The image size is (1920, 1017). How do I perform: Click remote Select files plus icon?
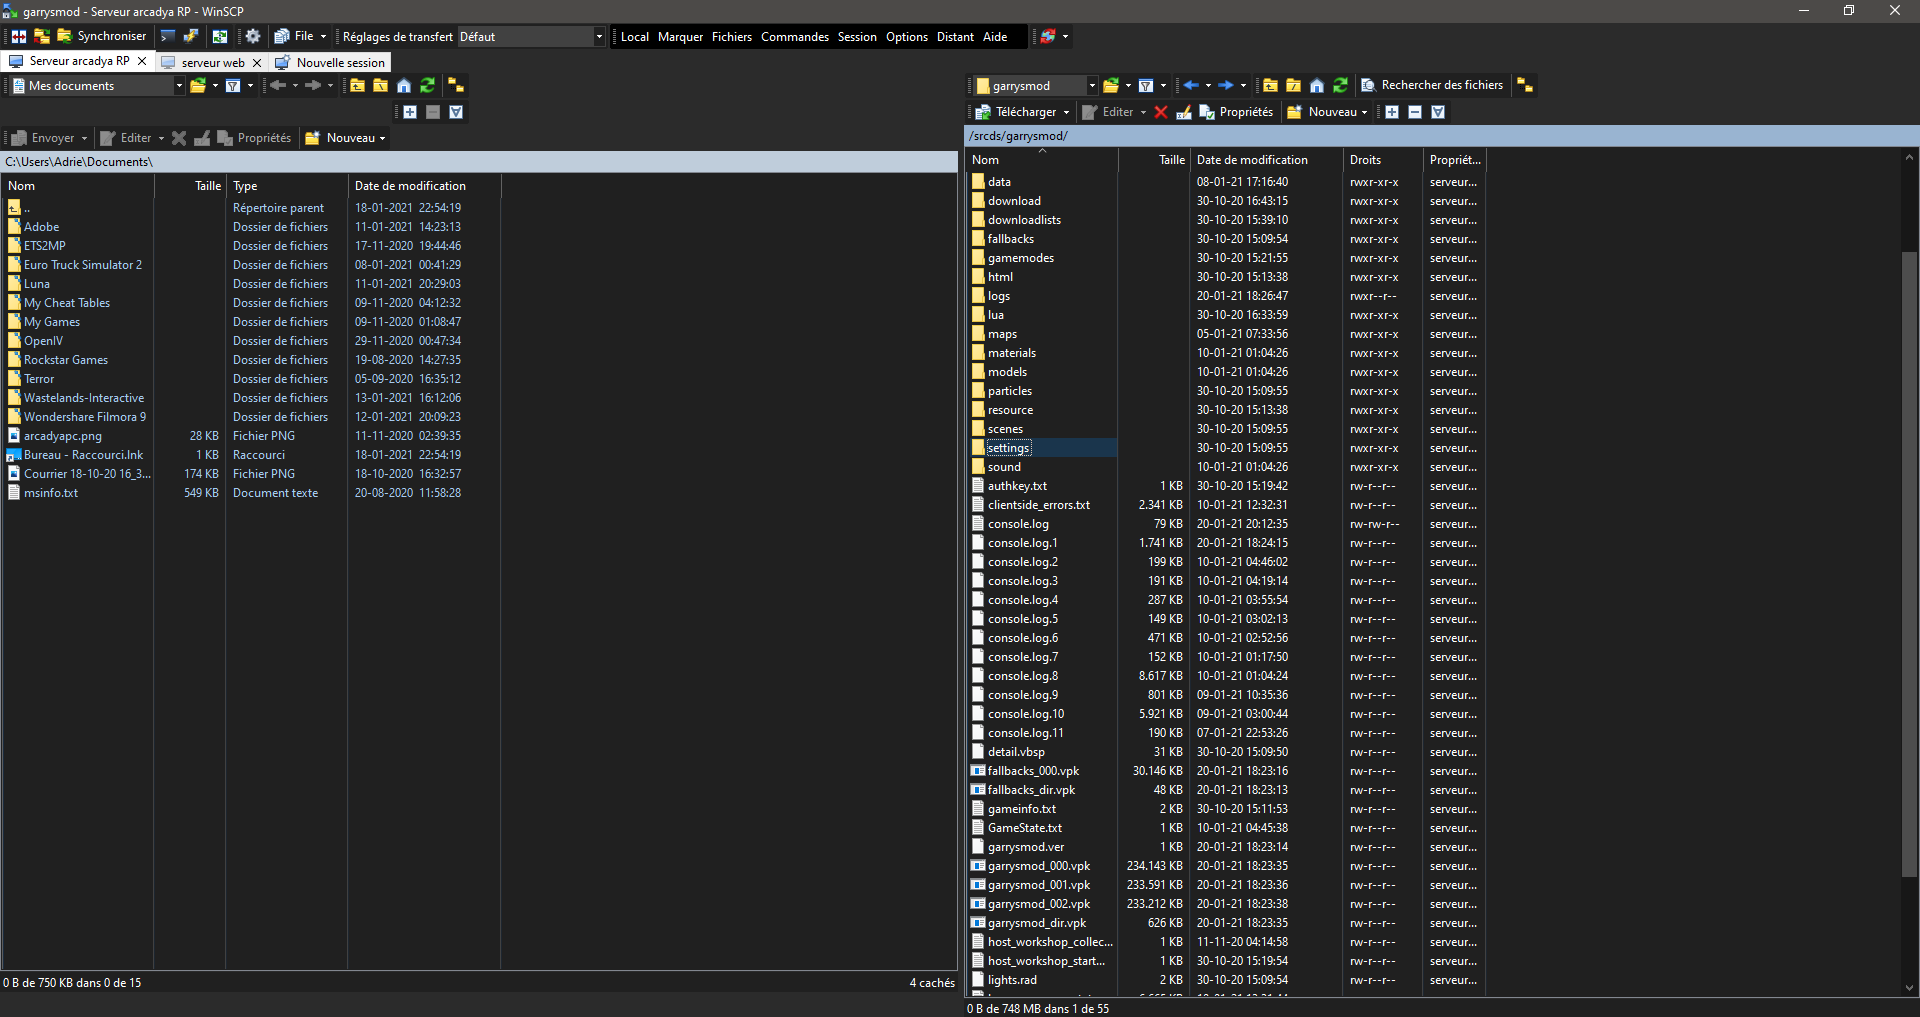[x=1392, y=112]
